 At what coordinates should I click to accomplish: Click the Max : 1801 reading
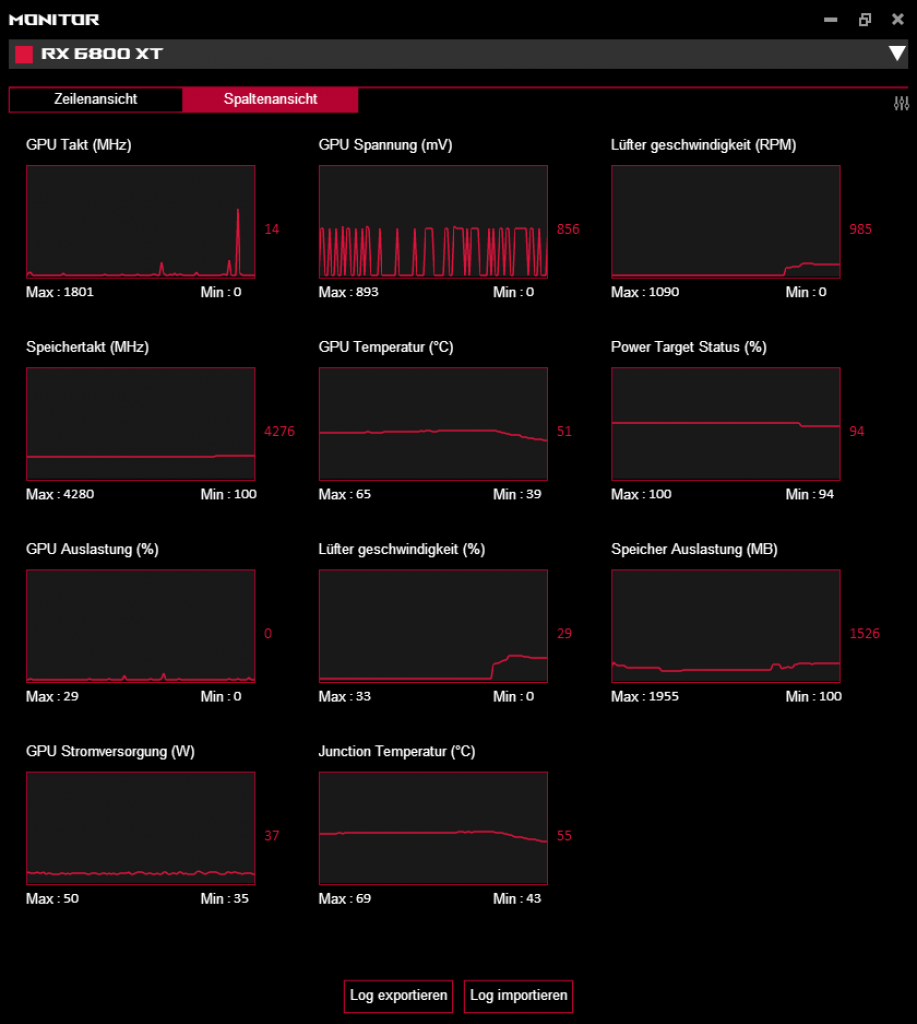[x=60, y=292]
